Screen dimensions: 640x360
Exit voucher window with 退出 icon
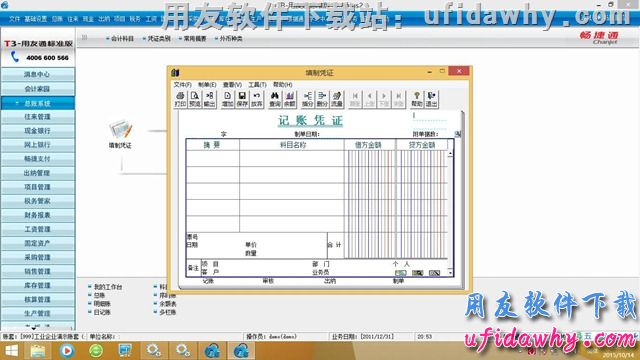tap(431, 99)
